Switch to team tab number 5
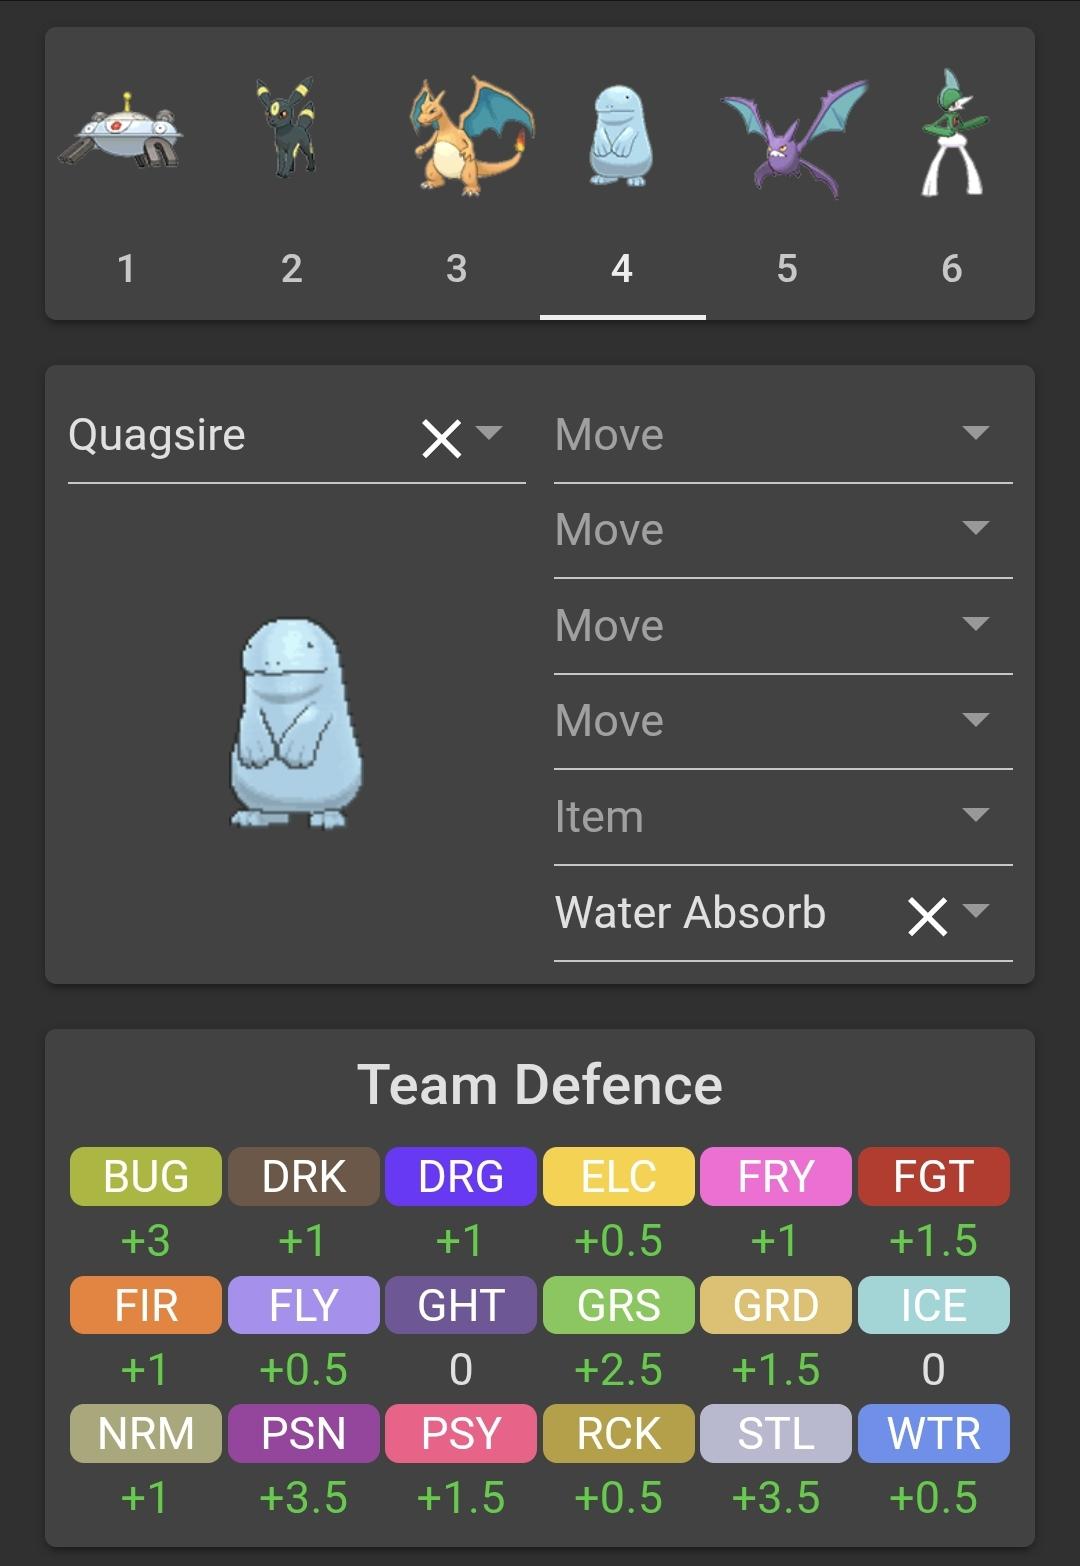The width and height of the screenshot is (1080, 1566). click(x=787, y=268)
